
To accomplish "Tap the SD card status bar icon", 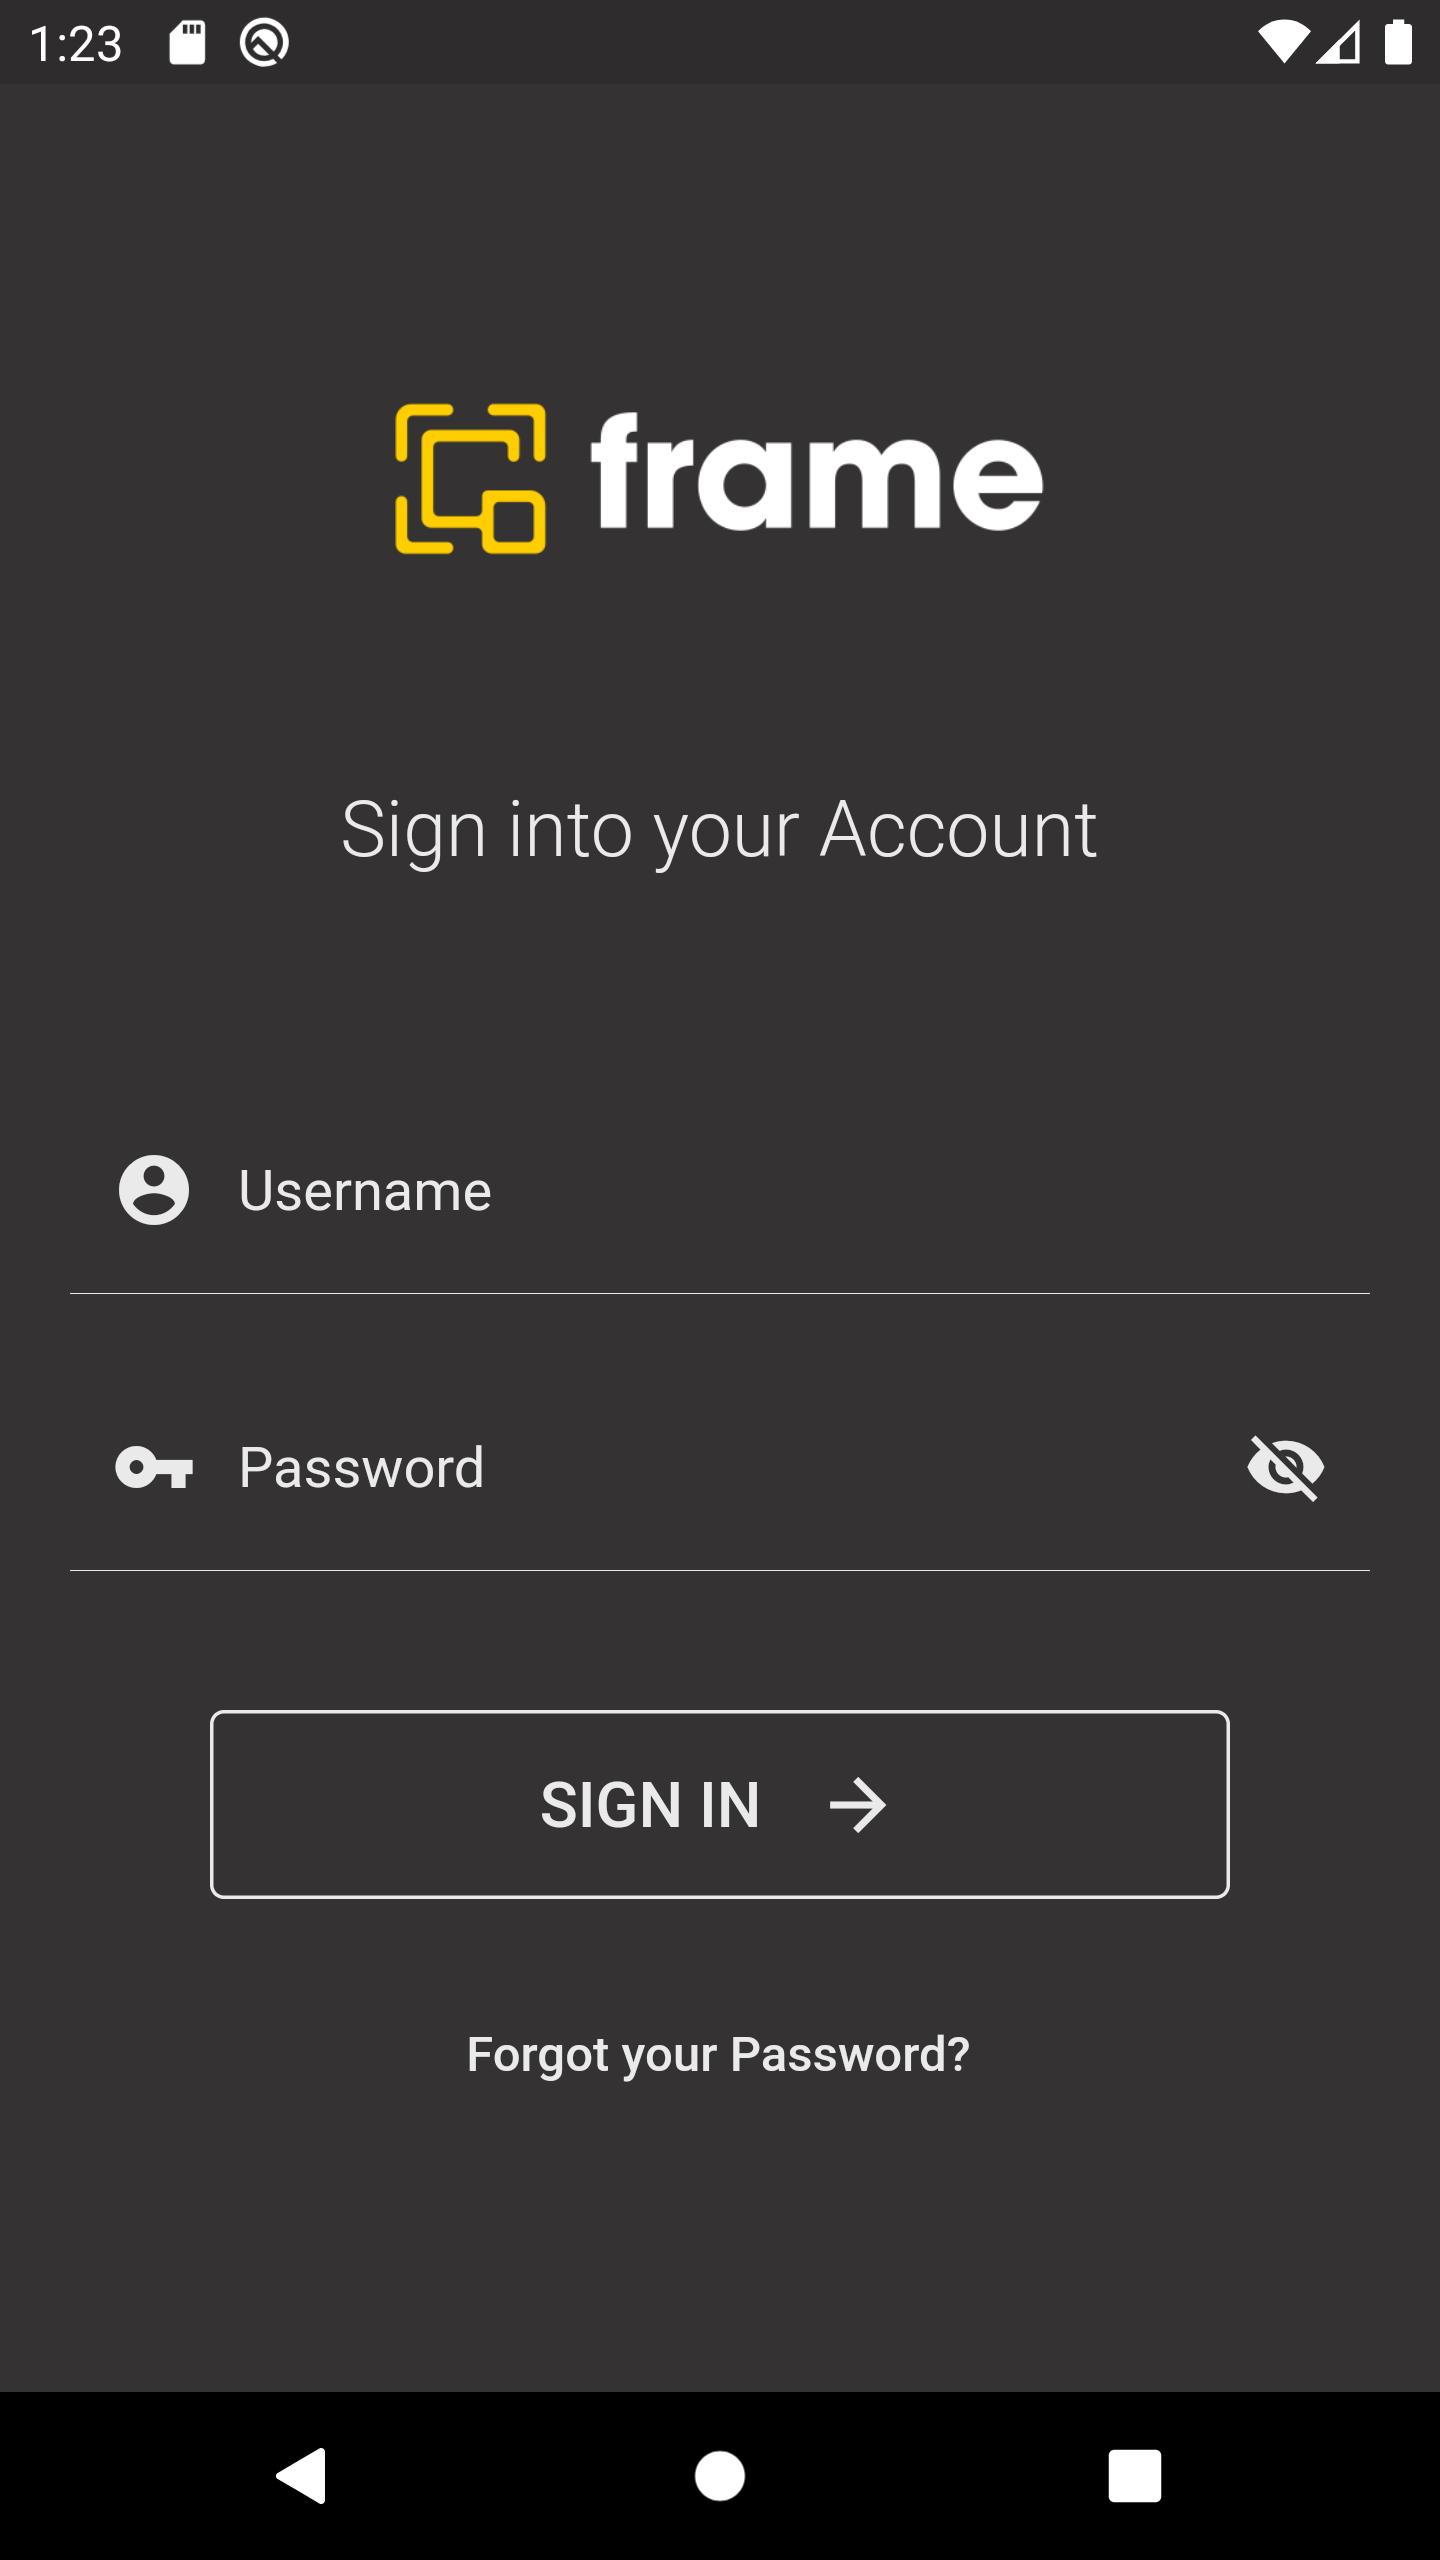I will (187, 43).
